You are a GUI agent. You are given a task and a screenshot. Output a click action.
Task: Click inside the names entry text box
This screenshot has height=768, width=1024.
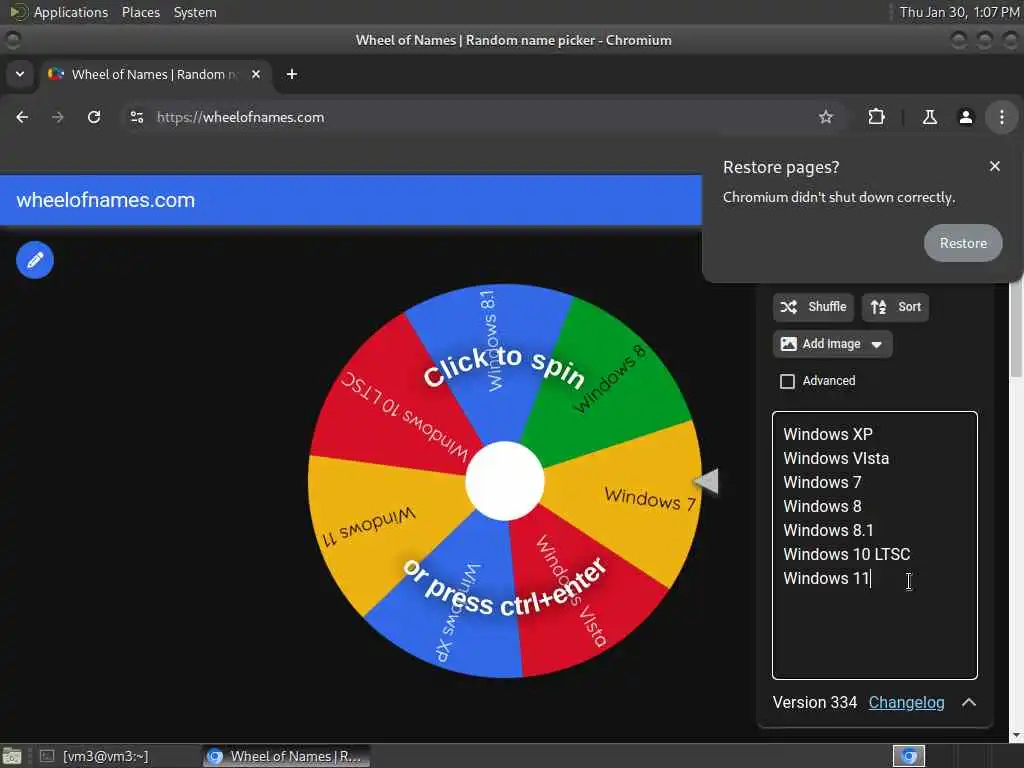[x=874, y=545]
